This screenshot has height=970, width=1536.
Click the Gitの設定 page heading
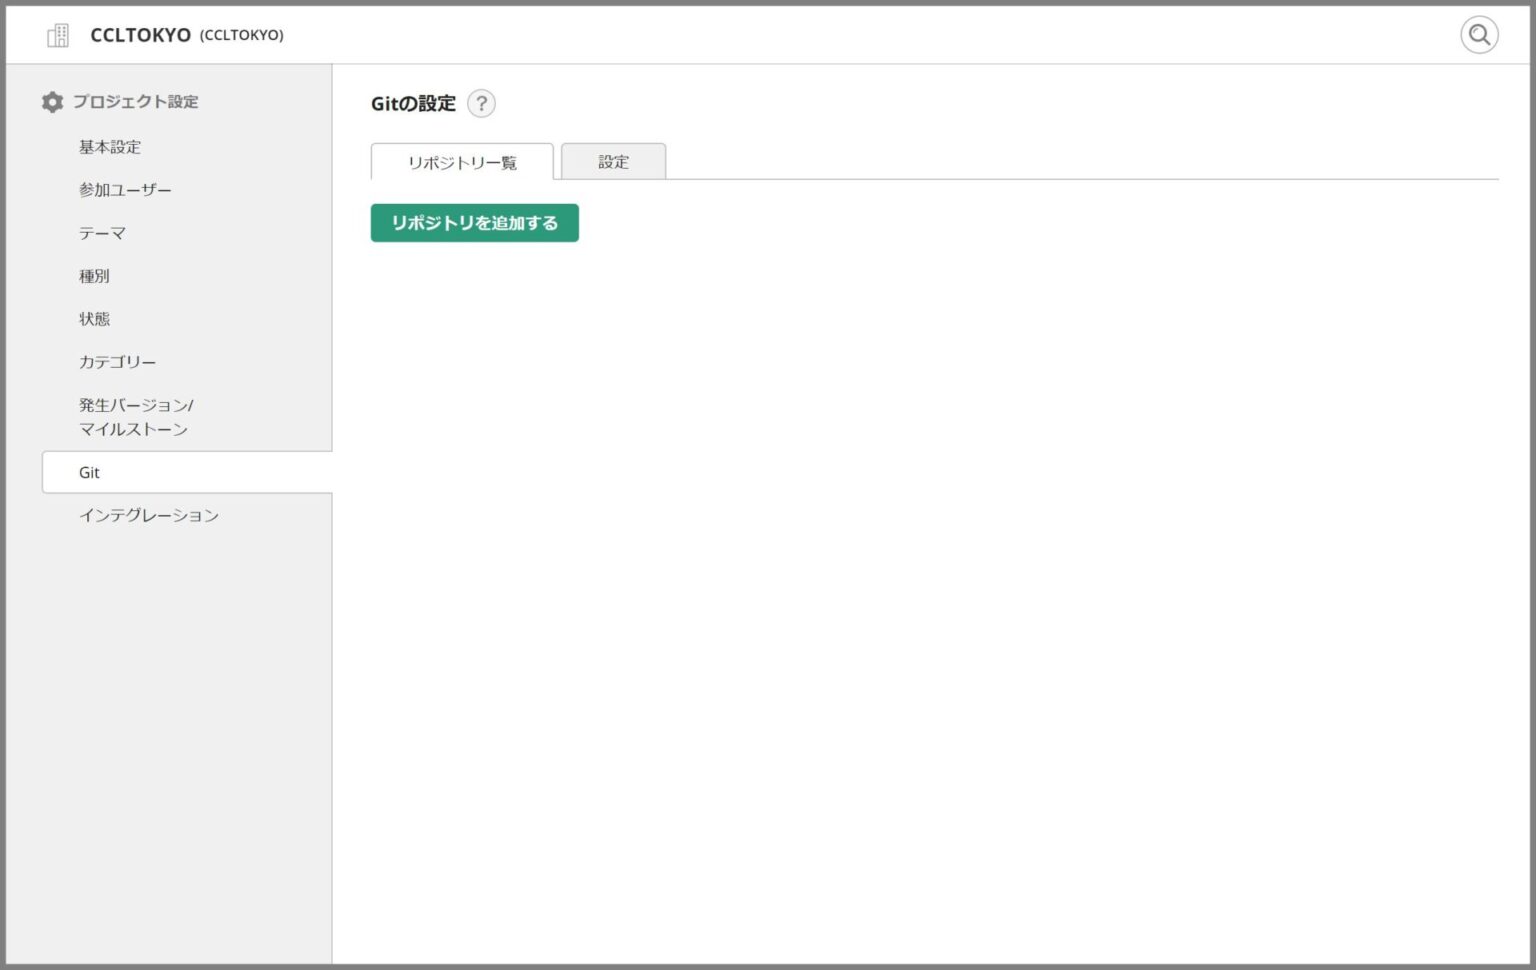(x=413, y=103)
